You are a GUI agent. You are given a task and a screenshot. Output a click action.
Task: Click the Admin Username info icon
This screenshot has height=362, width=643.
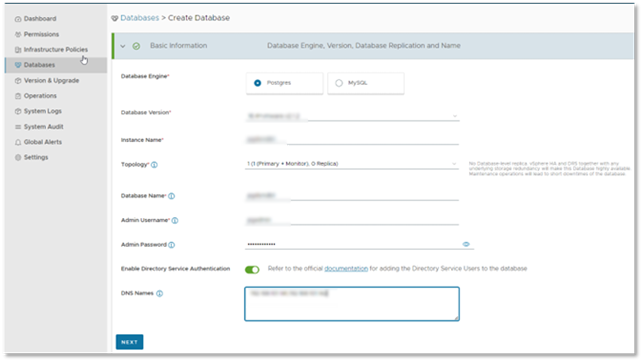[x=175, y=221]
